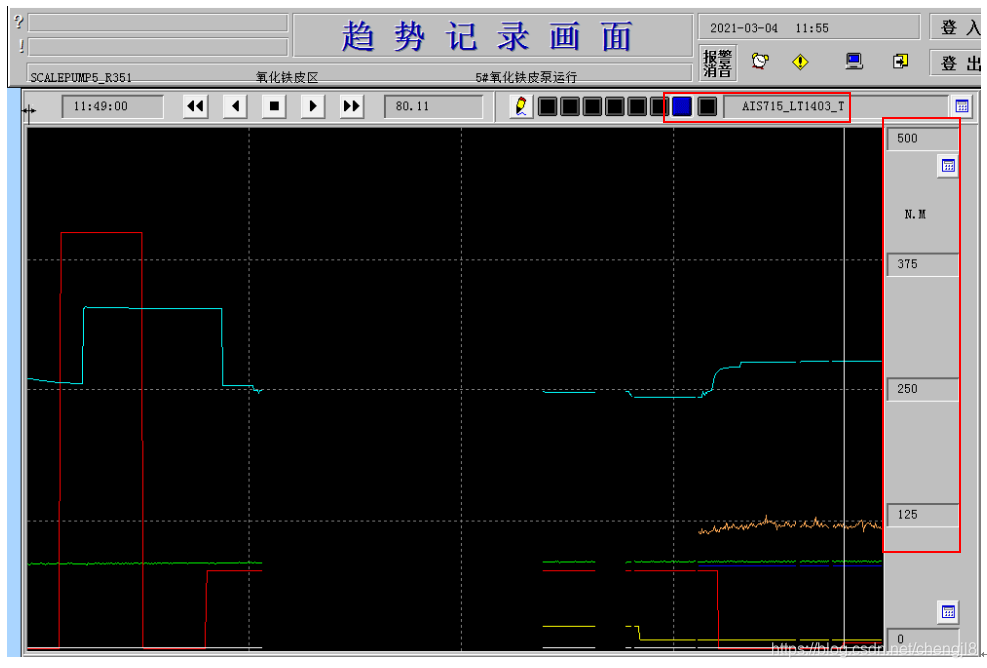Select the fifth black pen square
This screenshot has width=987, height=668.
coord(637,106)
